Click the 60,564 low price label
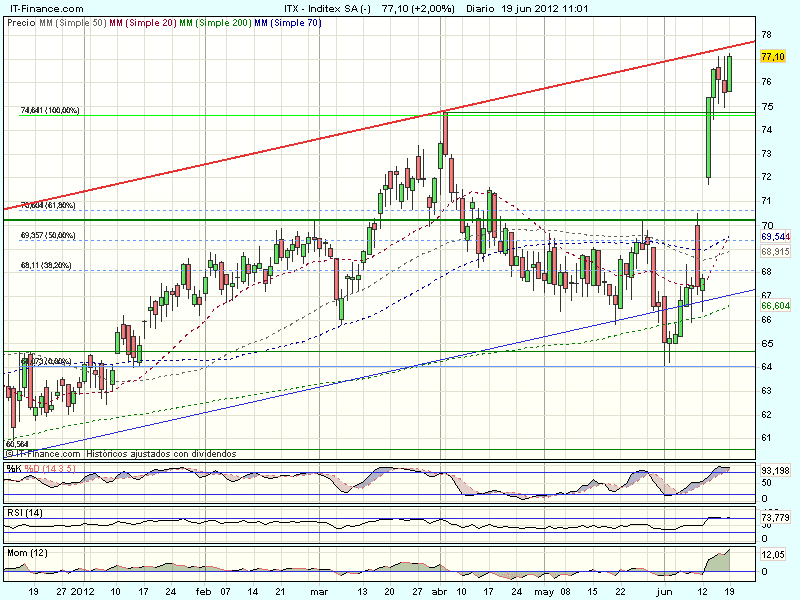 tap(17, 444)
